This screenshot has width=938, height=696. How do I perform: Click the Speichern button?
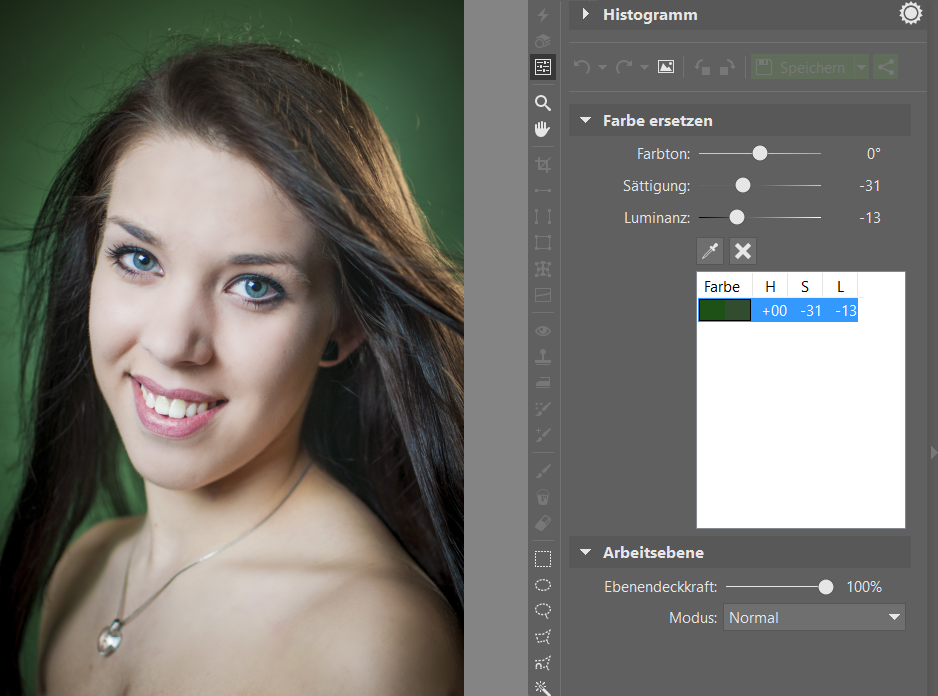pyautogui.click(x=803, y=67)
